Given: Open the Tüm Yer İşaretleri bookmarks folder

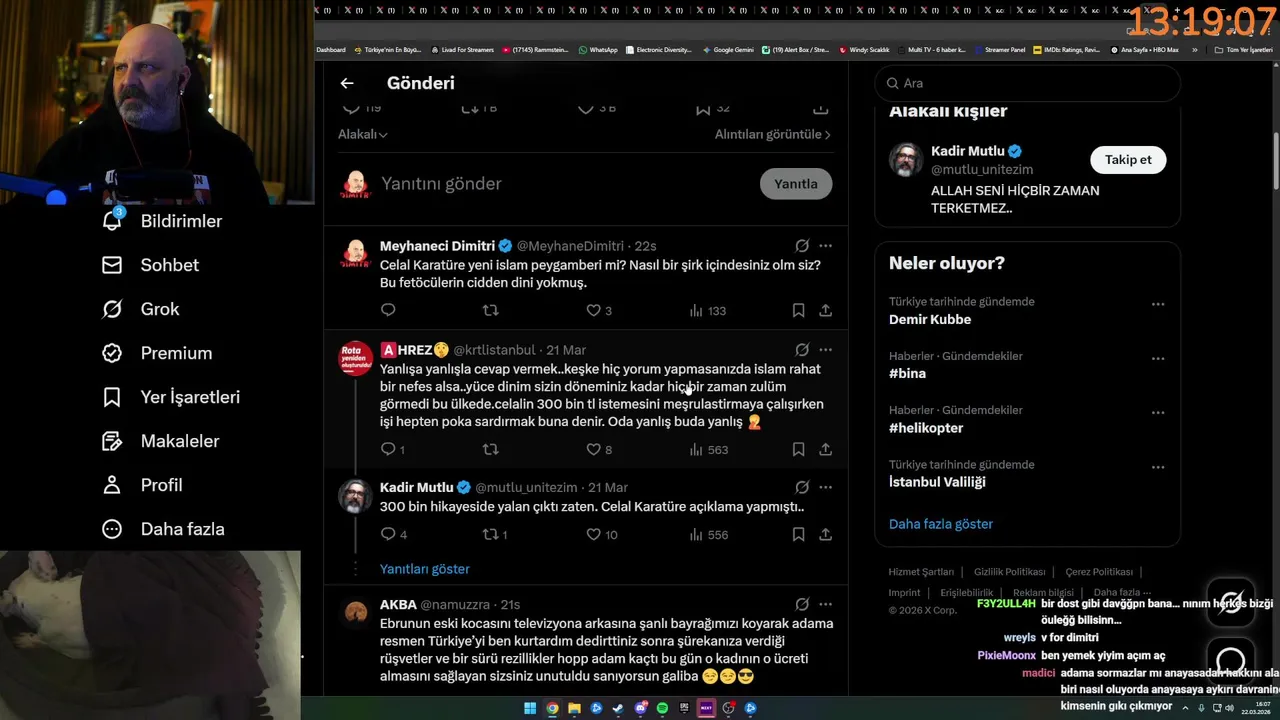Looking at the screenshot, I should pyautogui.click(x=1243, y=49).
